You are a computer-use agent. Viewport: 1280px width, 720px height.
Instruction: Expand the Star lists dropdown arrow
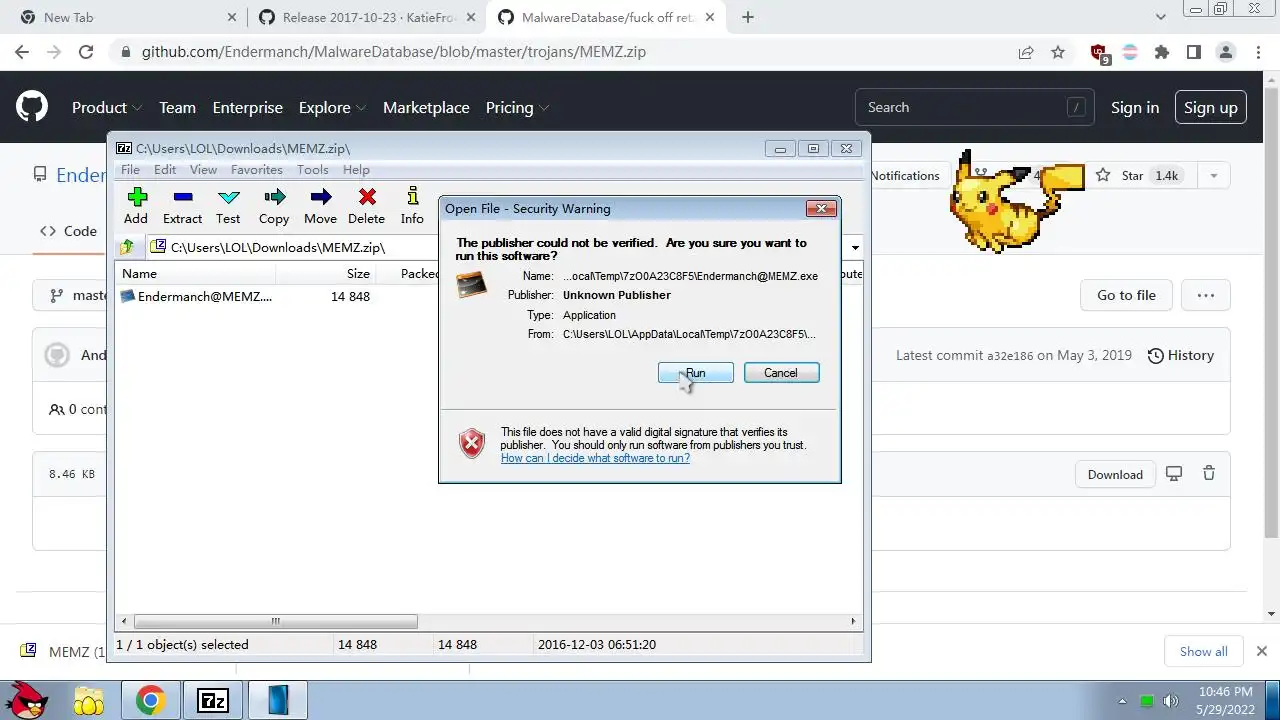pos(1213,176)
